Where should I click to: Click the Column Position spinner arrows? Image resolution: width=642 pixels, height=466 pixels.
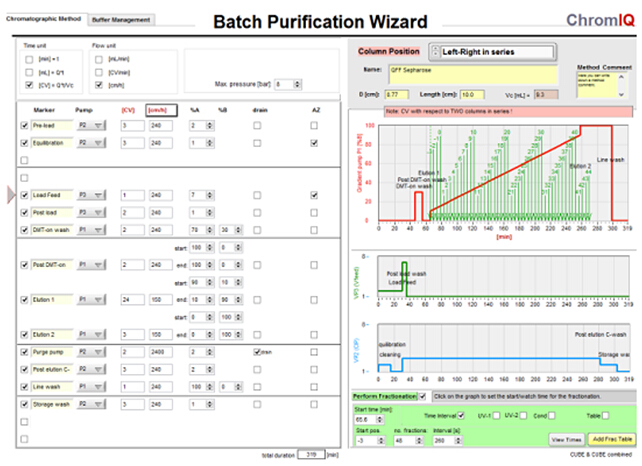point(436,52)
